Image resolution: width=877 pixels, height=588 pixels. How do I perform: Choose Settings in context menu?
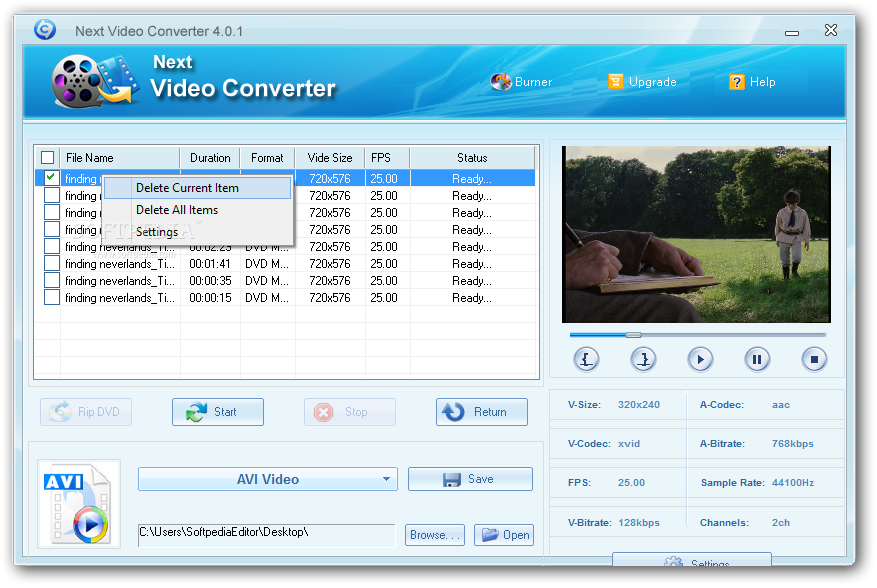tap(197, 232)
